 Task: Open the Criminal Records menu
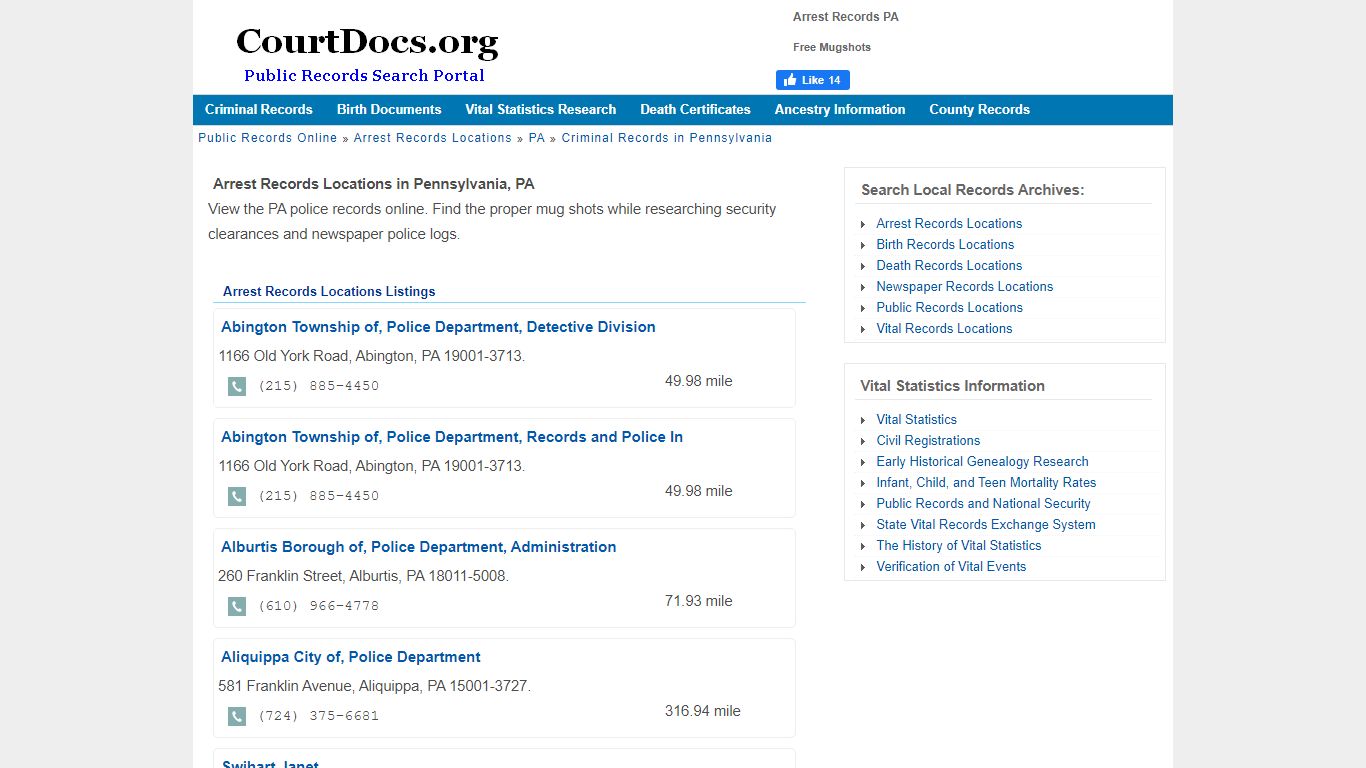click(259, 110)
